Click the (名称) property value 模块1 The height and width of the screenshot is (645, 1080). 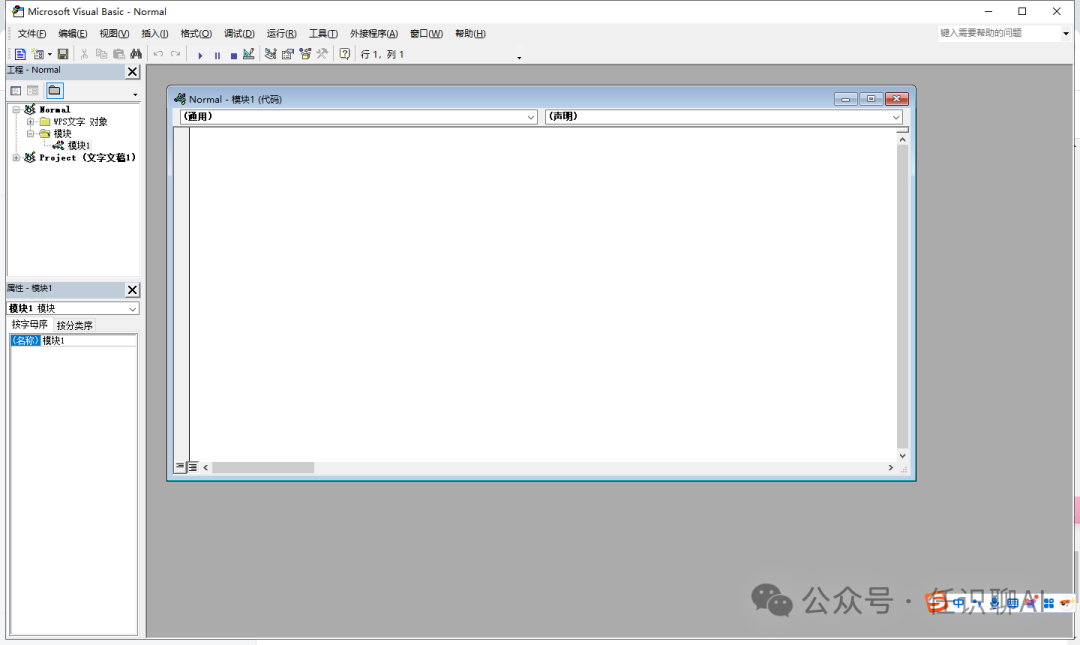89,340
